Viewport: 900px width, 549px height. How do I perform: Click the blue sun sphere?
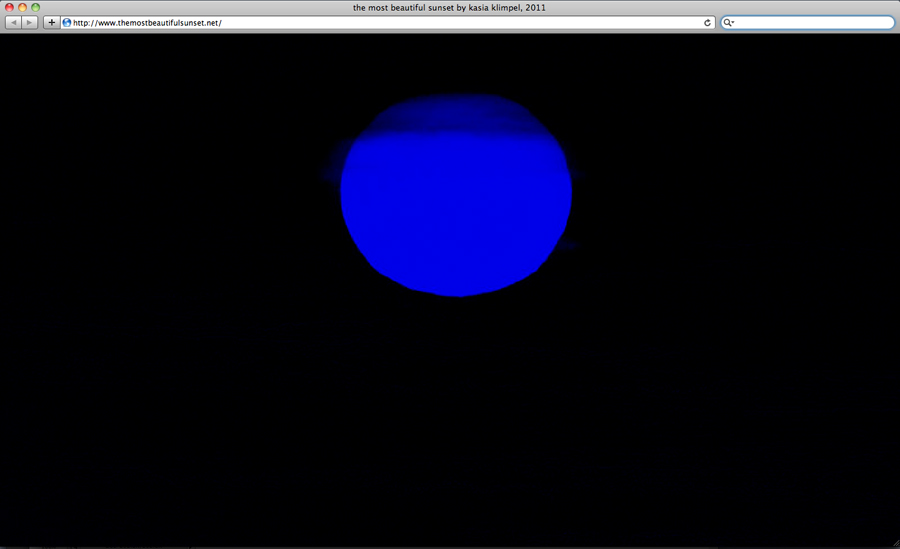pos(456,195)
